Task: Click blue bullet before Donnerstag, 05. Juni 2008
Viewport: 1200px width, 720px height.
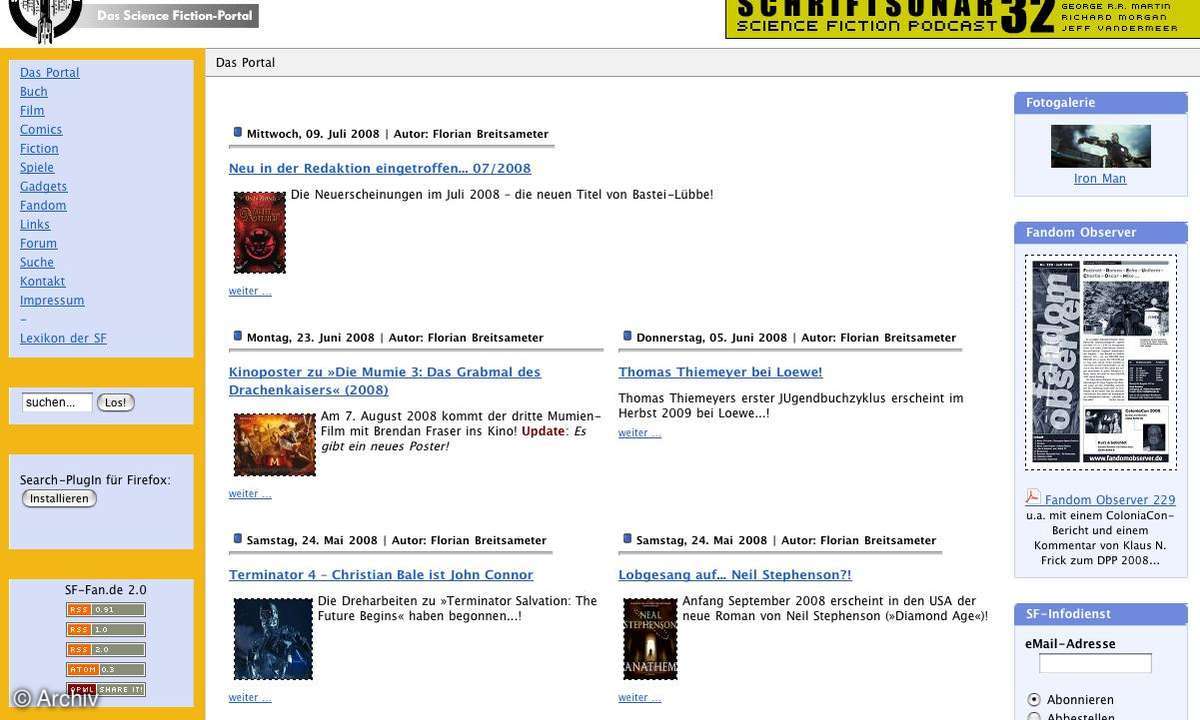Action: point(627,336)
